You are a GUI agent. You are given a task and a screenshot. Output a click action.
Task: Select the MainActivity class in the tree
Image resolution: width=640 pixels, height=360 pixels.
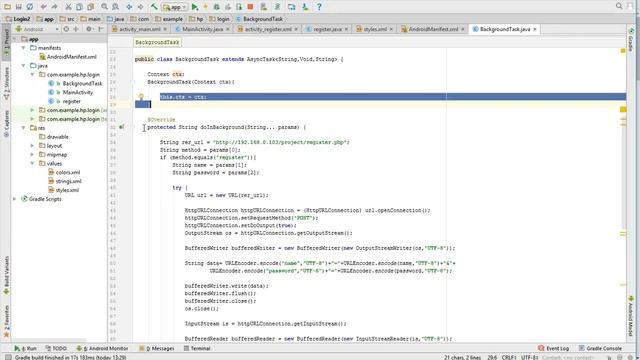(x=71, y=92)
